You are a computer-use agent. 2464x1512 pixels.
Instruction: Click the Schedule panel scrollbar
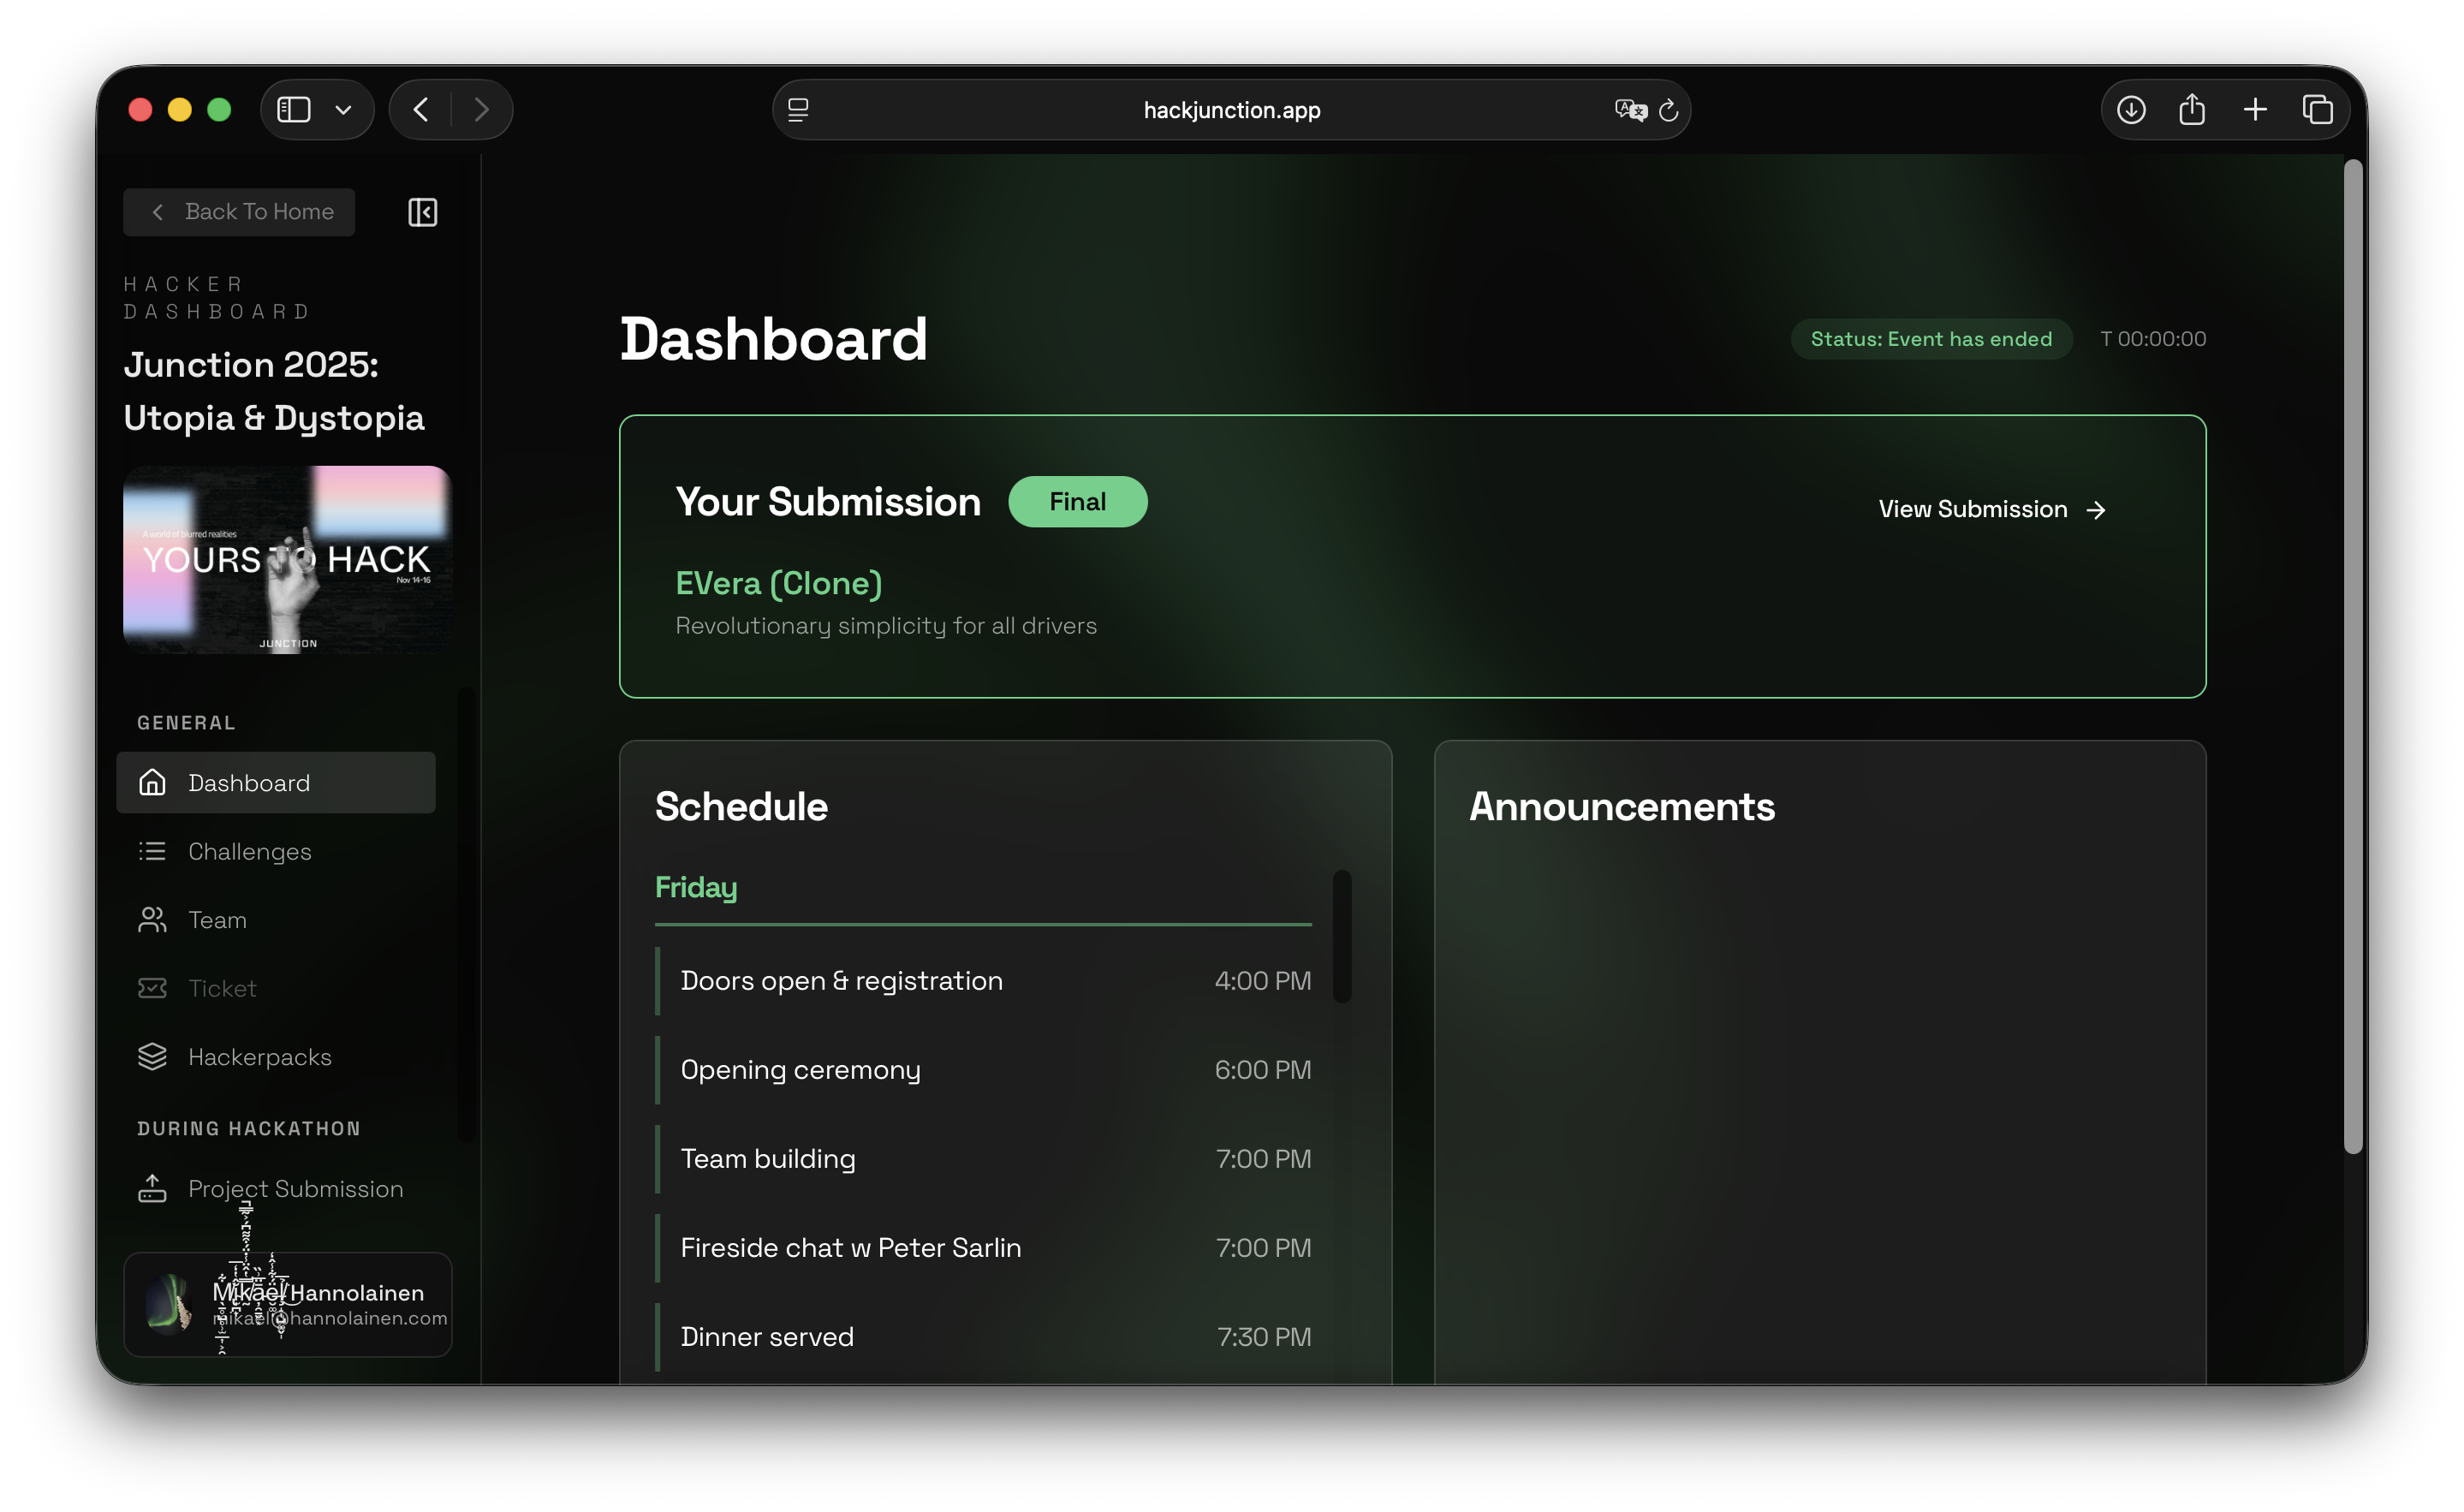[1342, 936]
